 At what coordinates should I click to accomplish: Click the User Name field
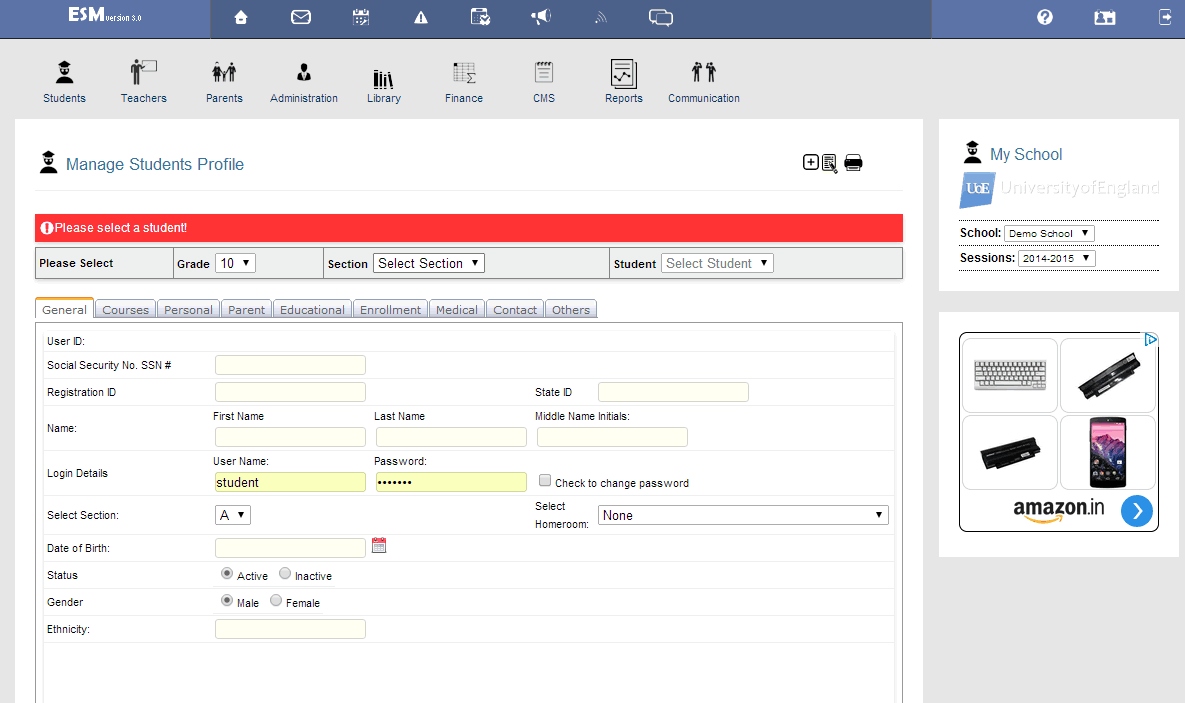tap(290, 482)
